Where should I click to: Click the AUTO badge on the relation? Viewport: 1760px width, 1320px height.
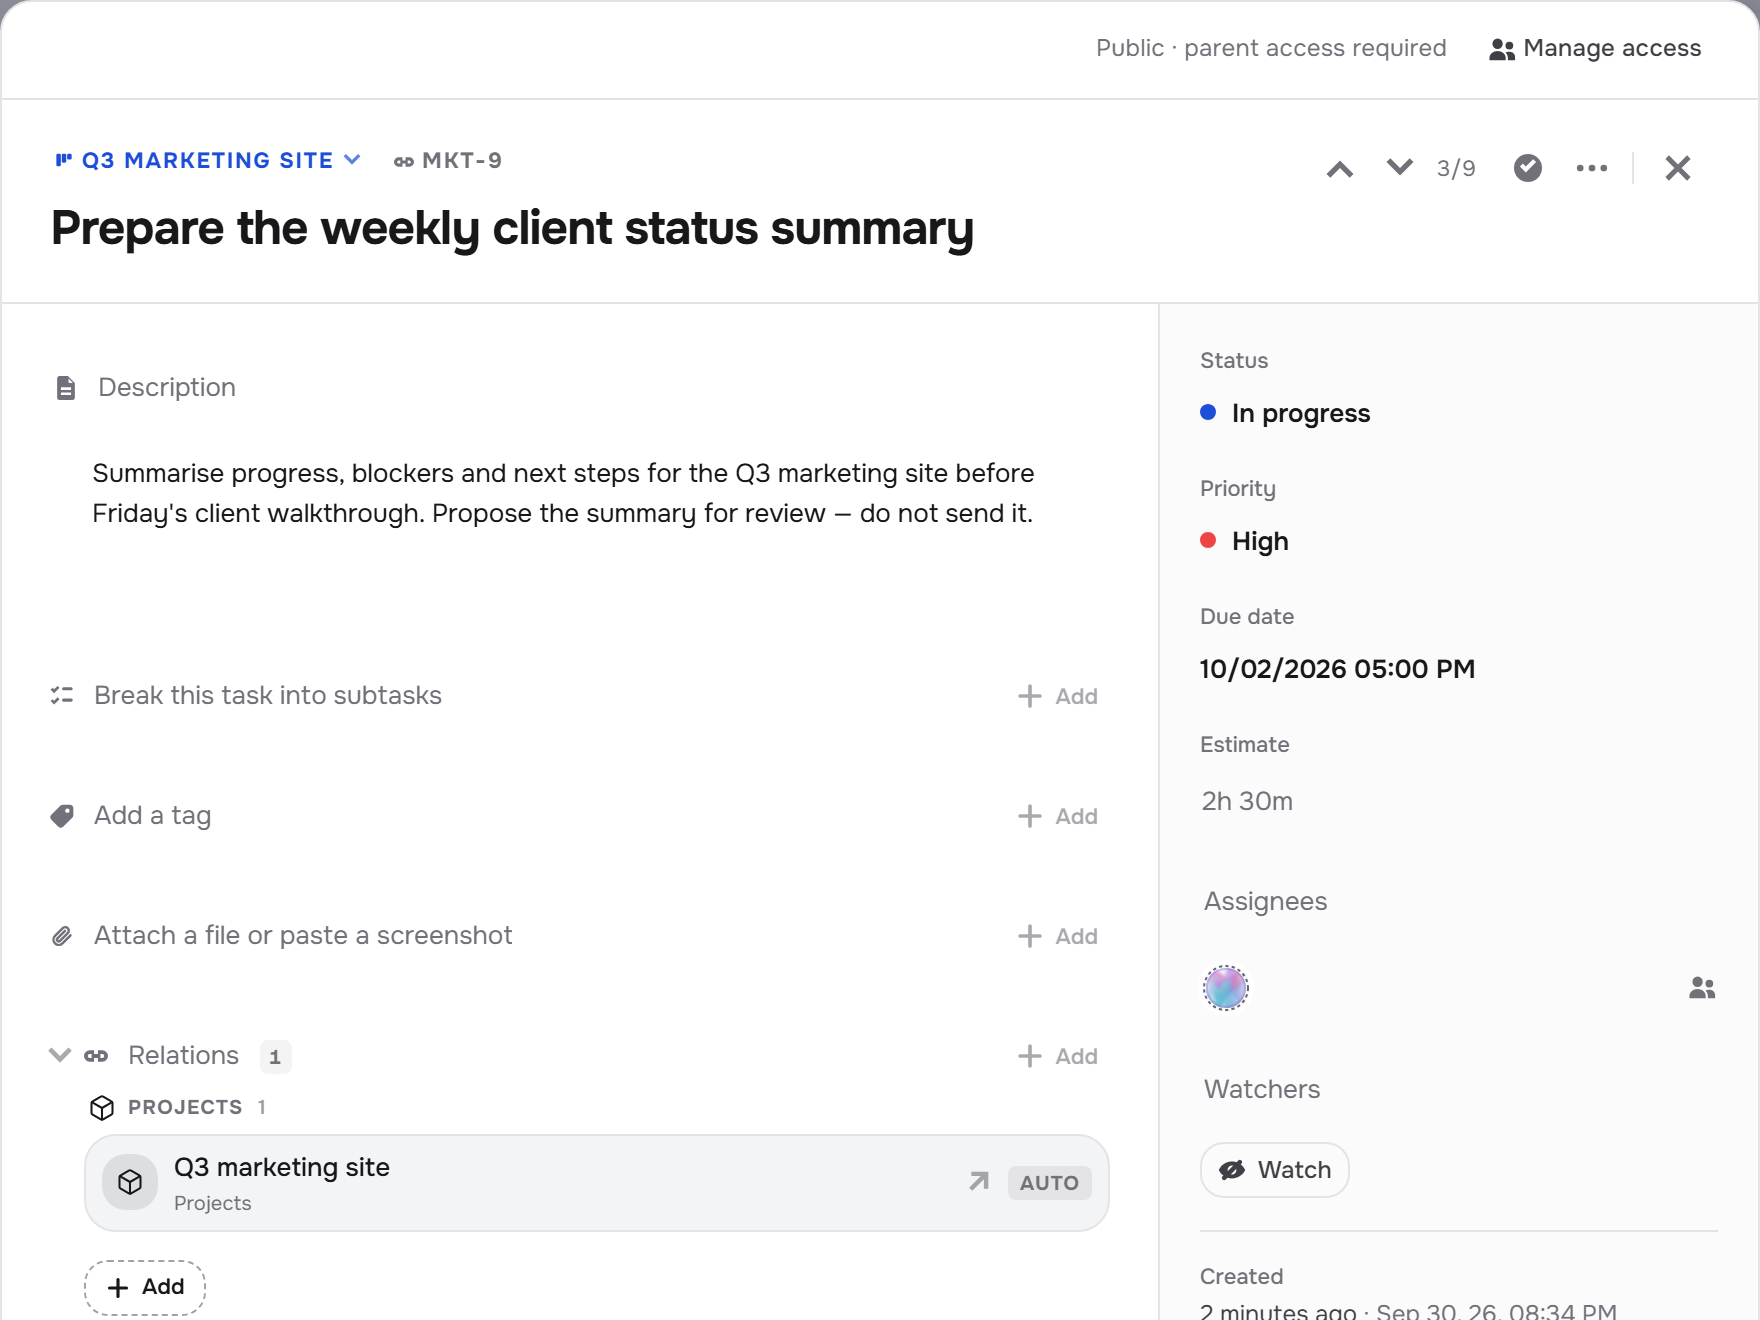coord(1049,1183)
